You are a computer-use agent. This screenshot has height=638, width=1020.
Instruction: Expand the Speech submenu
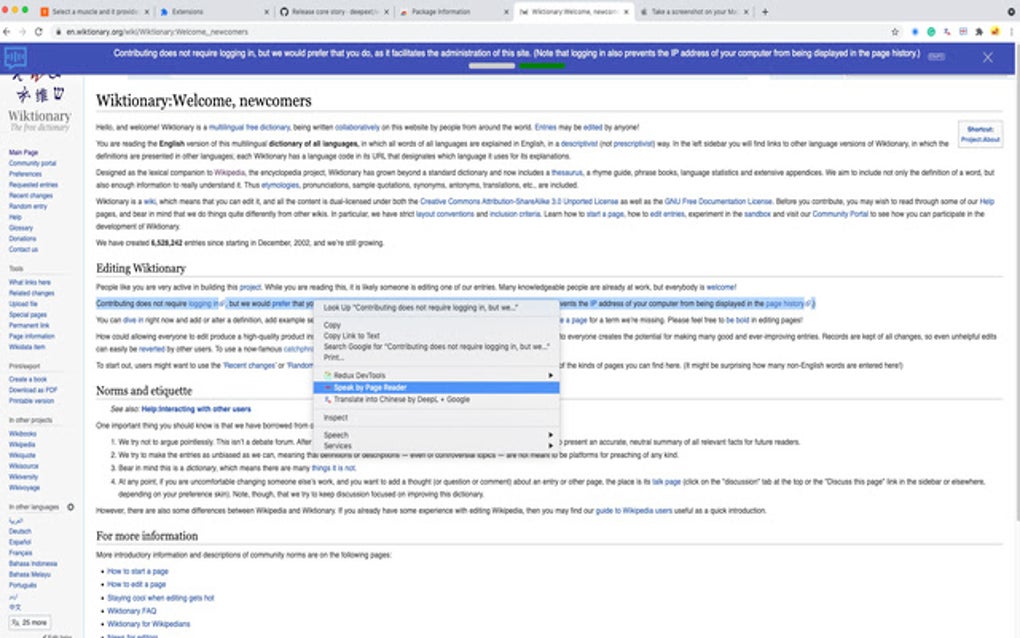(436, 435)
